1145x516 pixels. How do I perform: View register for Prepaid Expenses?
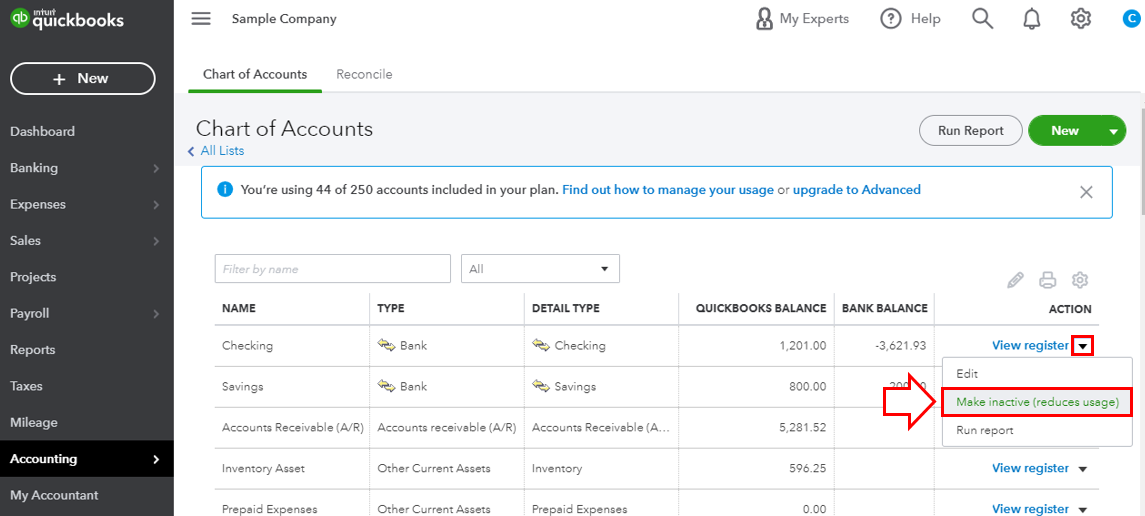[x=1030, y=509]
